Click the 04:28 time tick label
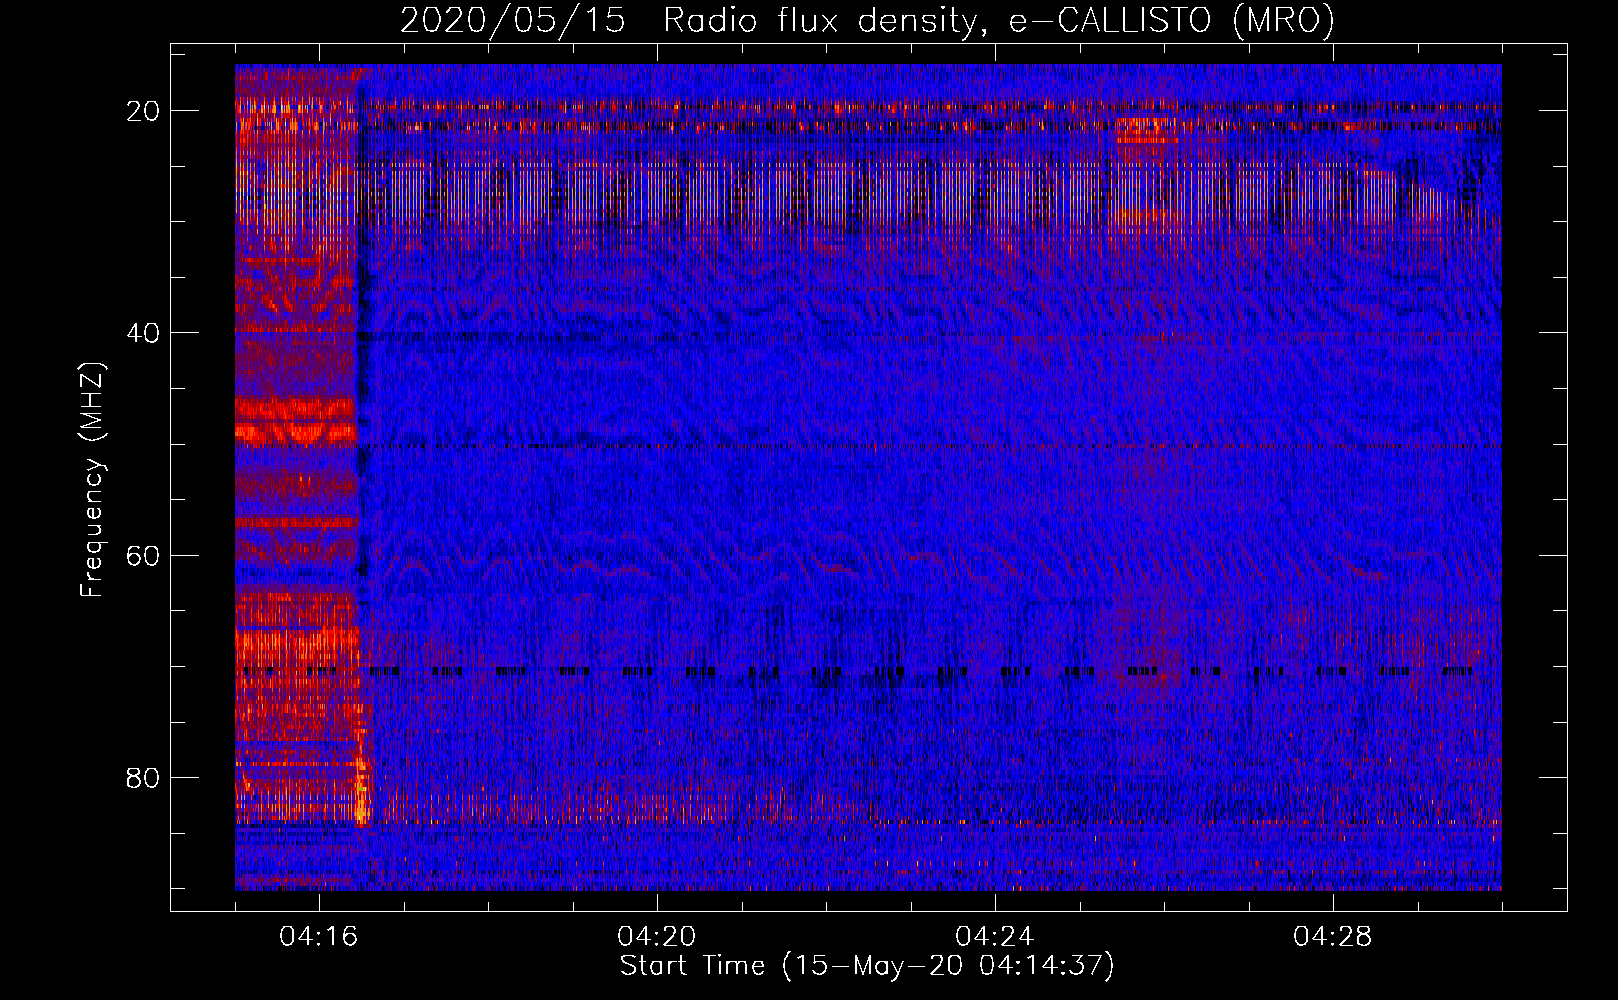This screenshot has width=1618, height=1000. click(1333, 937)
